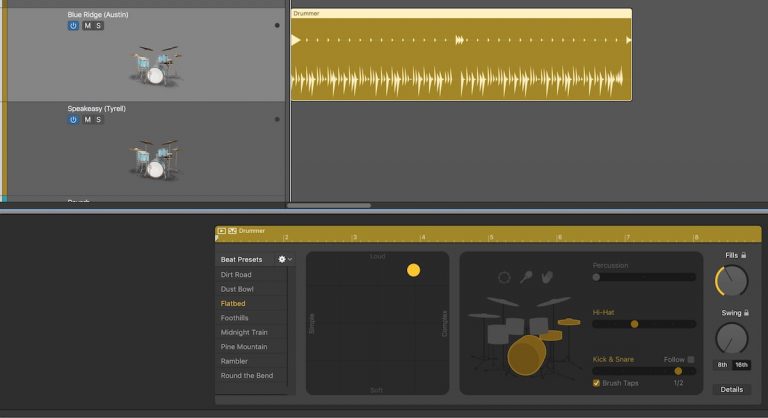Click record-enable dot on Blue Ridge track
This screenshot has width=768, height=418.
pyautogui.click(x=277, y=25)
